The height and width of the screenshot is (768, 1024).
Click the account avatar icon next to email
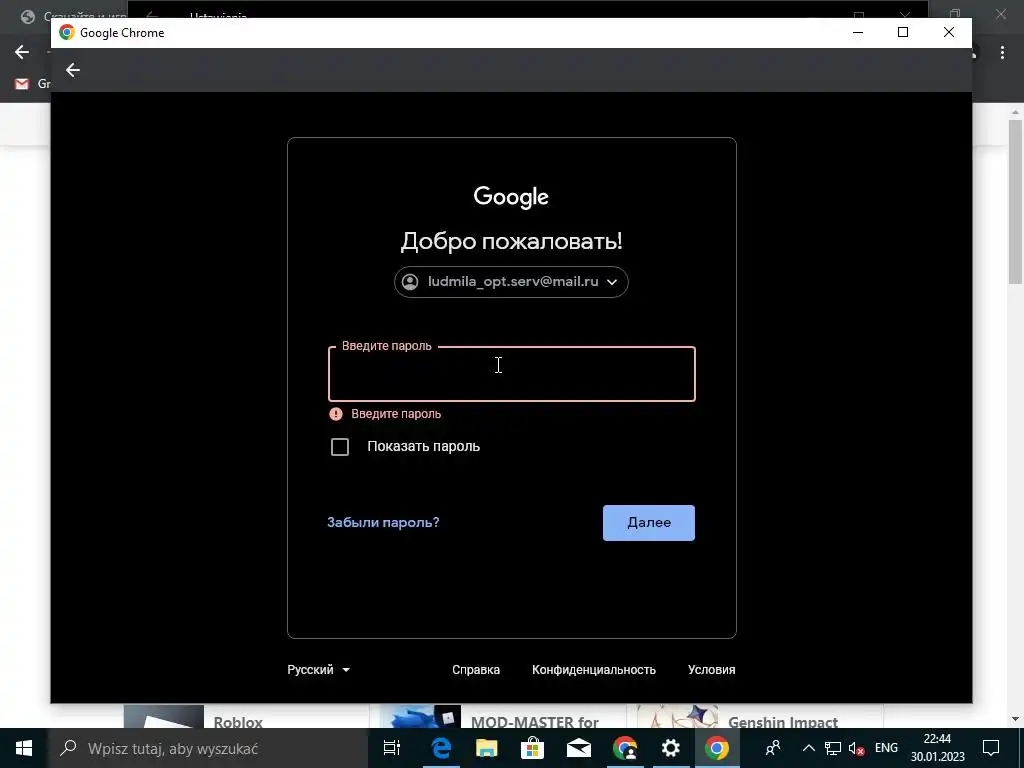click(410, 281)
